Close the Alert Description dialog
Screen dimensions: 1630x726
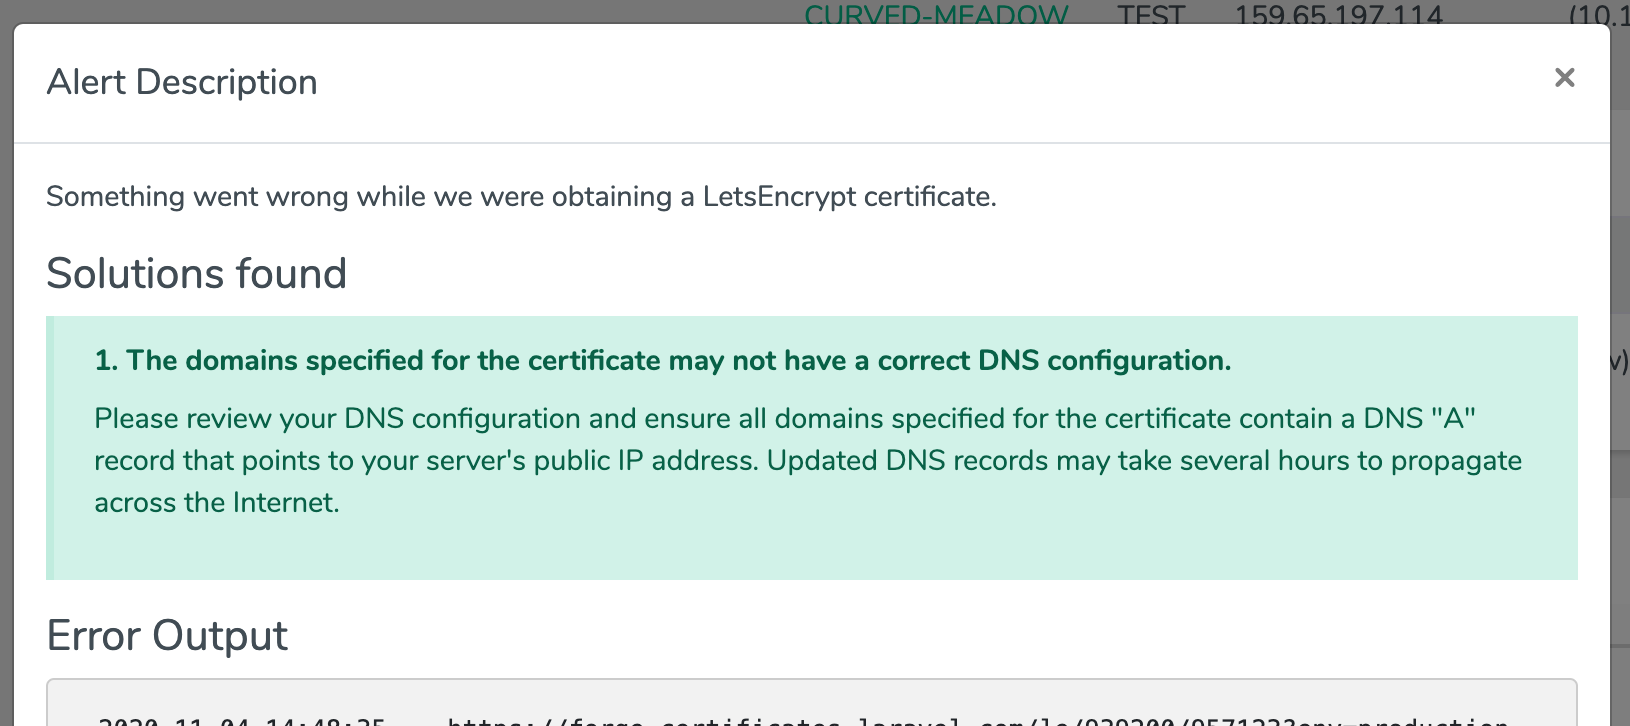pyautogui.click(x=1564, y=78)
